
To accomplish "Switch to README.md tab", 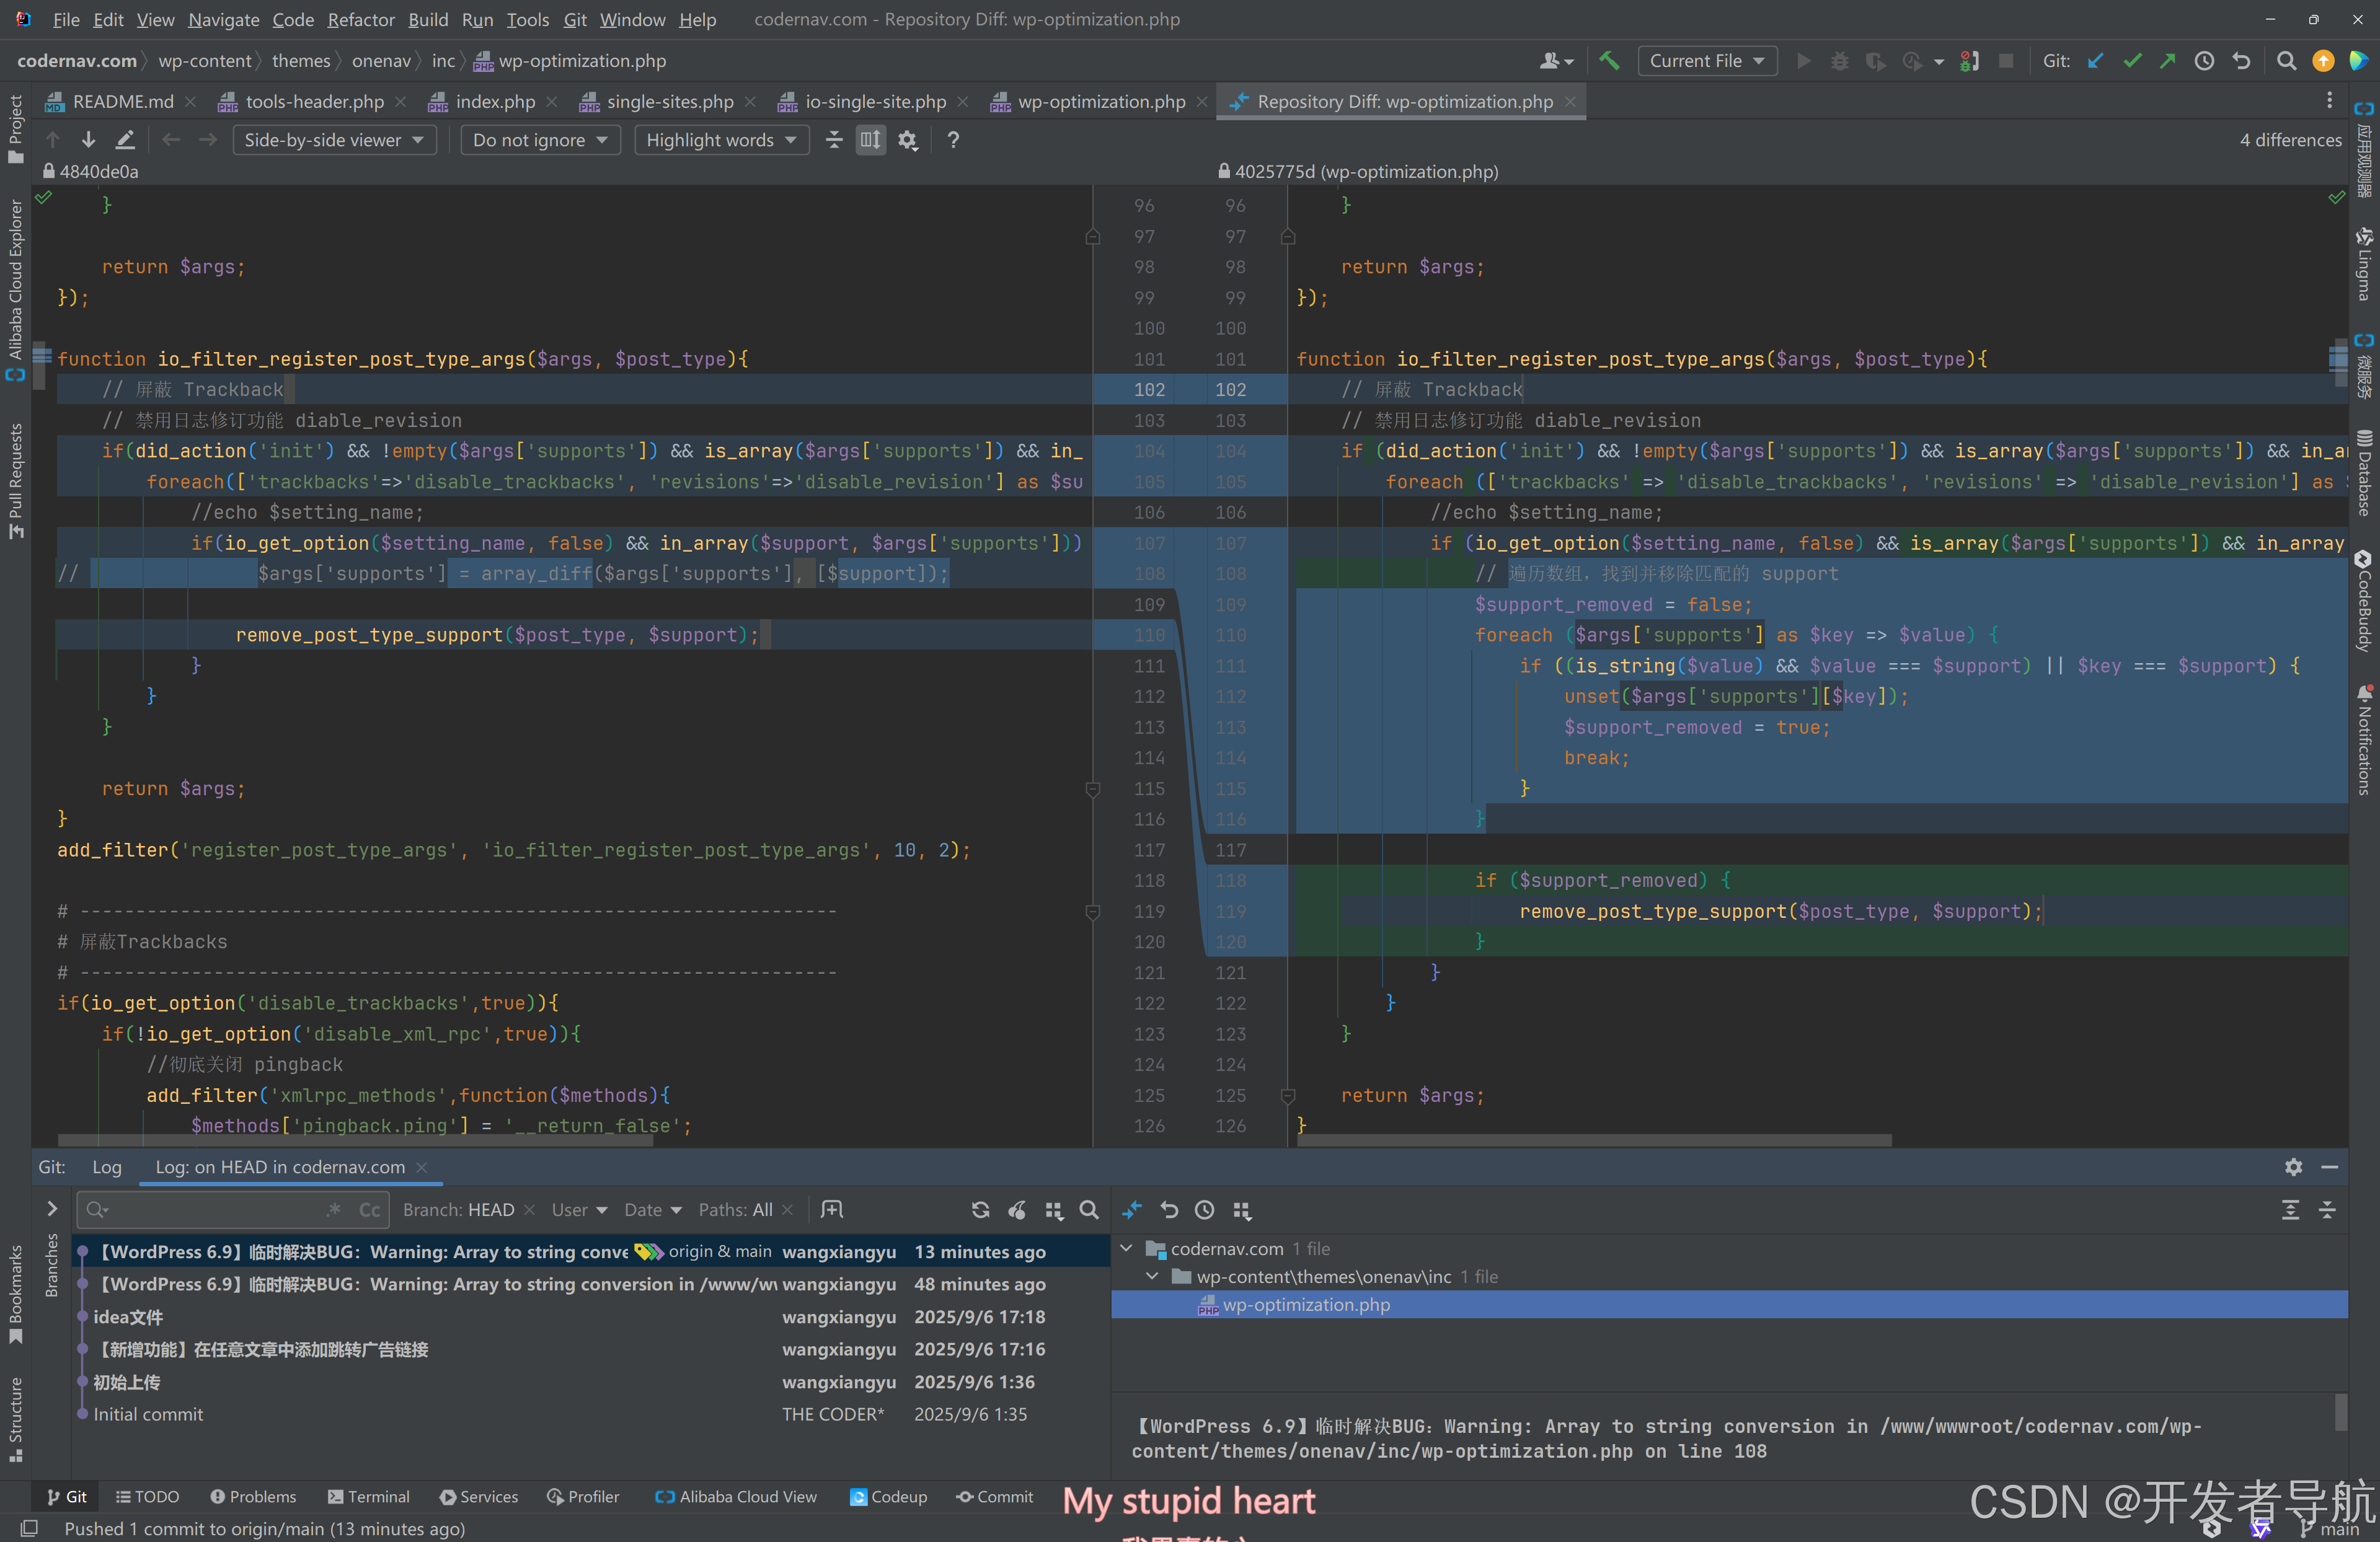I will 121,102.
